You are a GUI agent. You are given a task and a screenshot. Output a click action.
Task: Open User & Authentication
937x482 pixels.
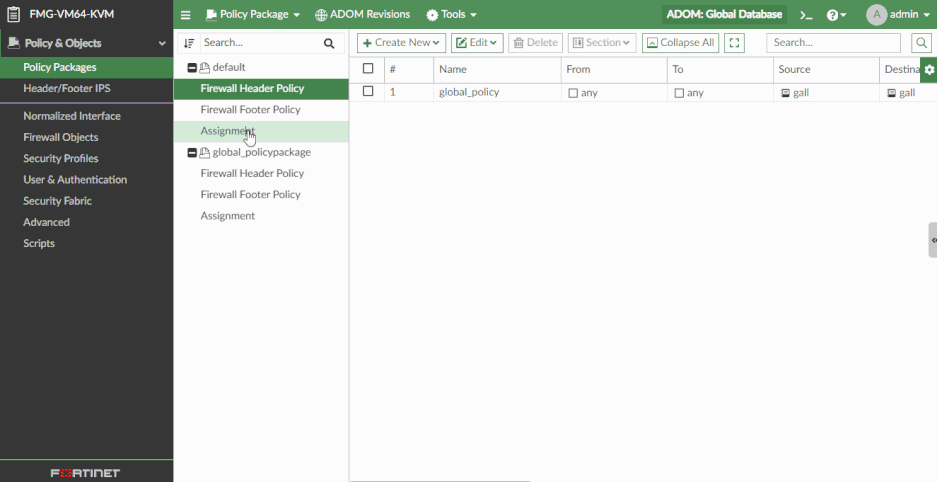(x=87, y=180)
